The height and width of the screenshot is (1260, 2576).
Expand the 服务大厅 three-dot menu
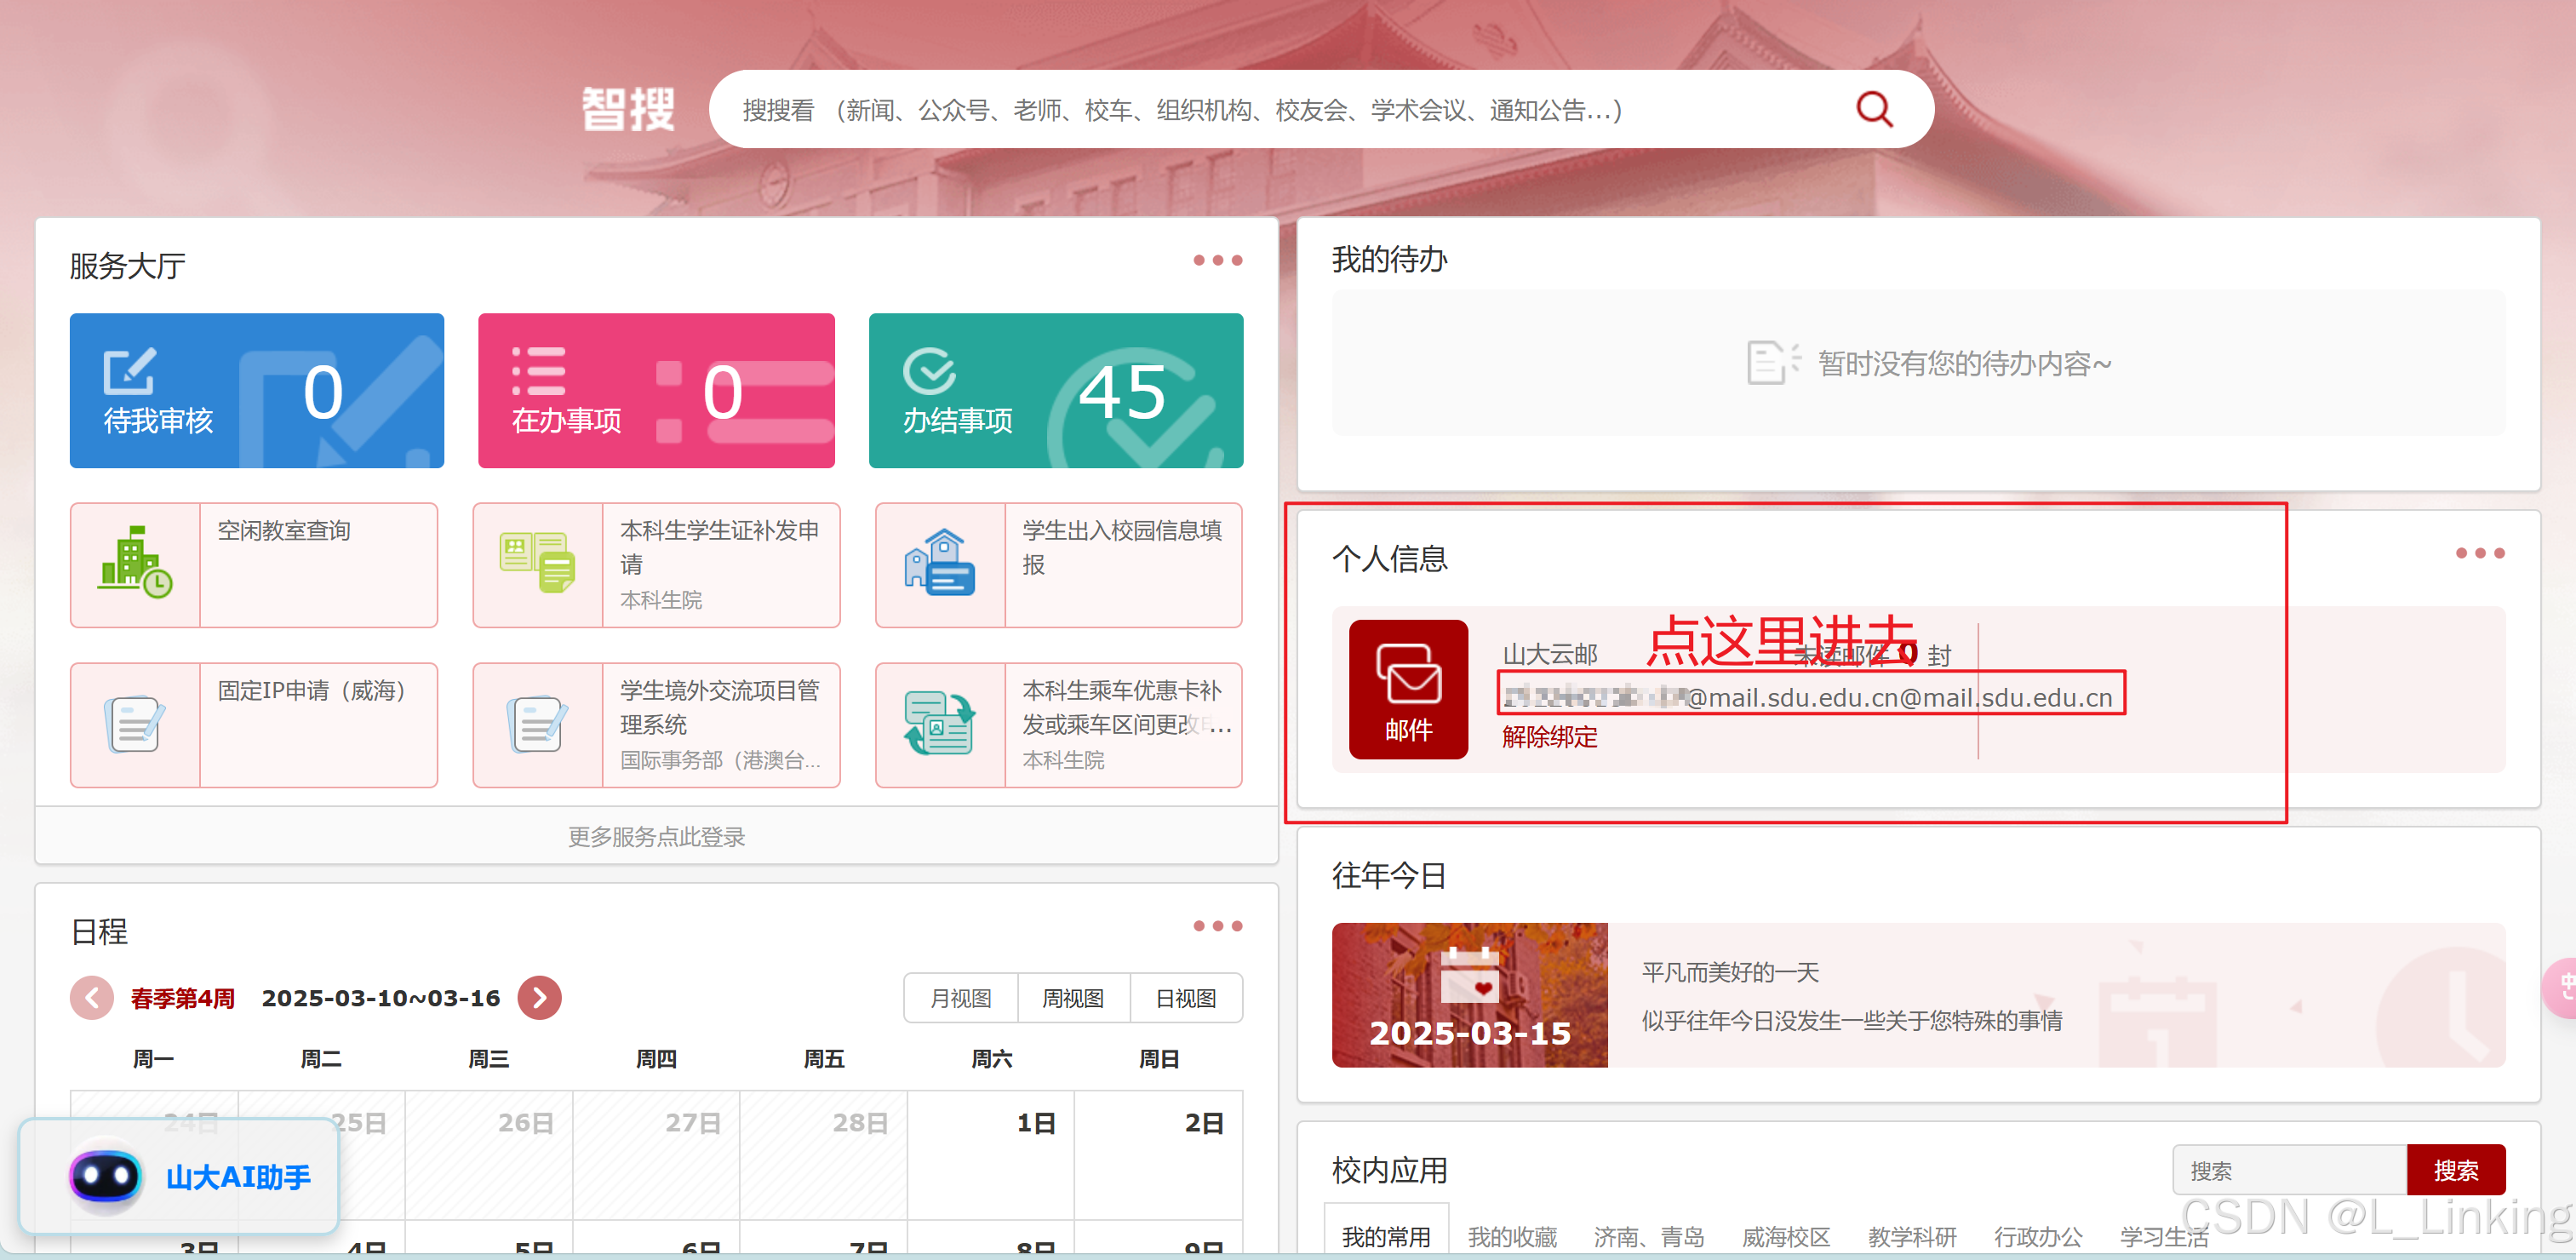[x=1217, y=260]
